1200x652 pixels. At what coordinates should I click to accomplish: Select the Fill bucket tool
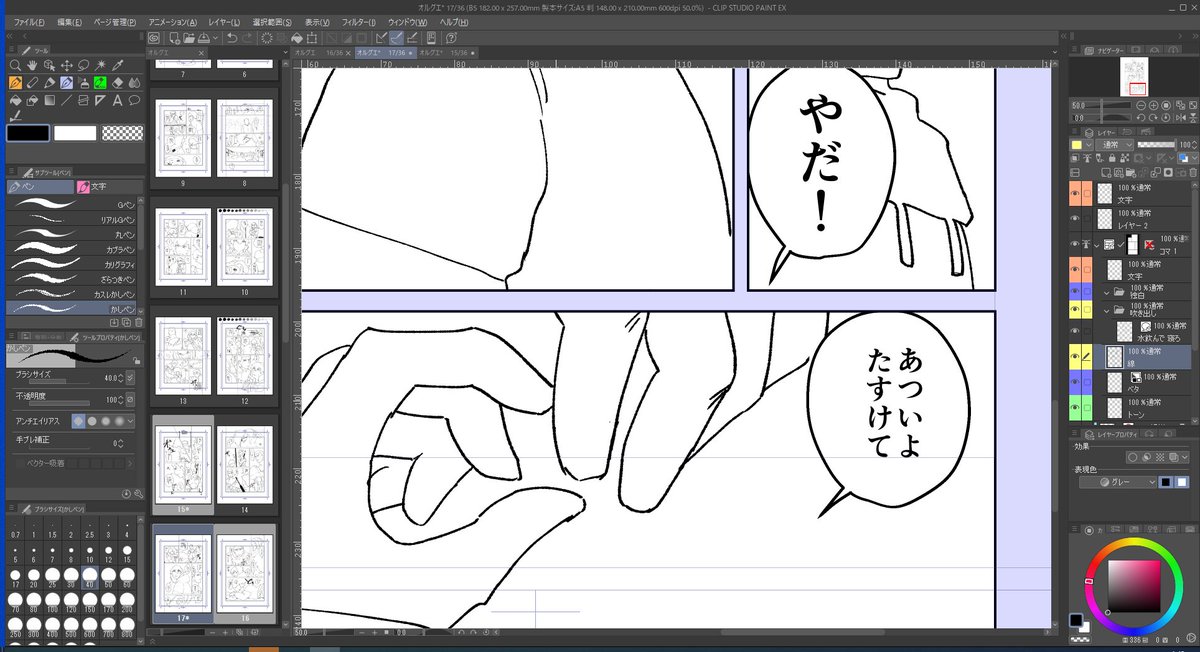coord(15,100)
